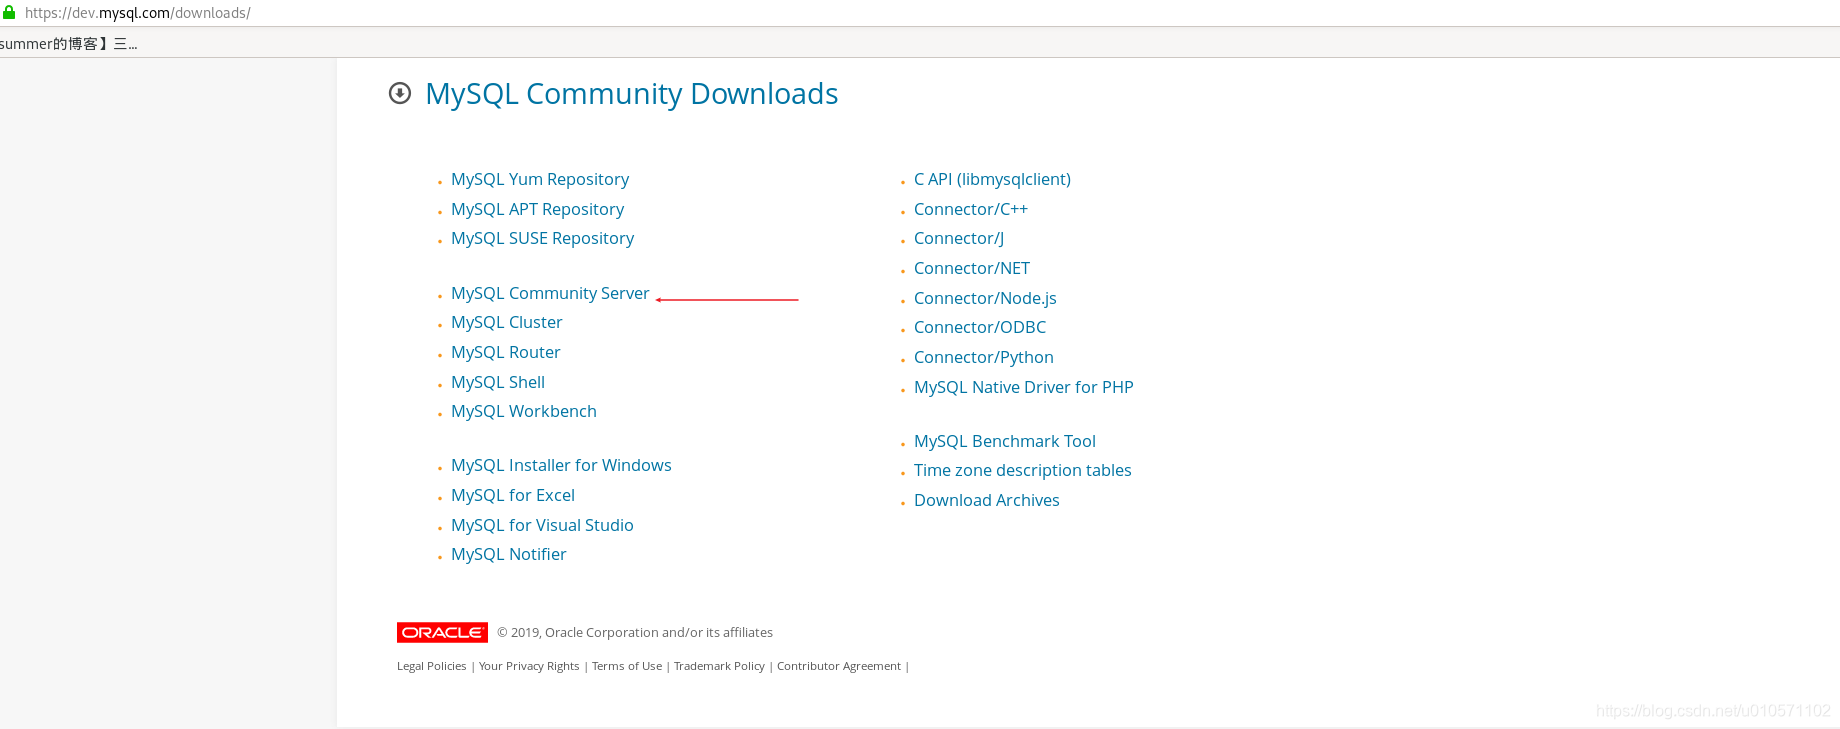This screenshot has width=1840, height=729.
Task: Open Download Archives link
Action: (987, 500)
